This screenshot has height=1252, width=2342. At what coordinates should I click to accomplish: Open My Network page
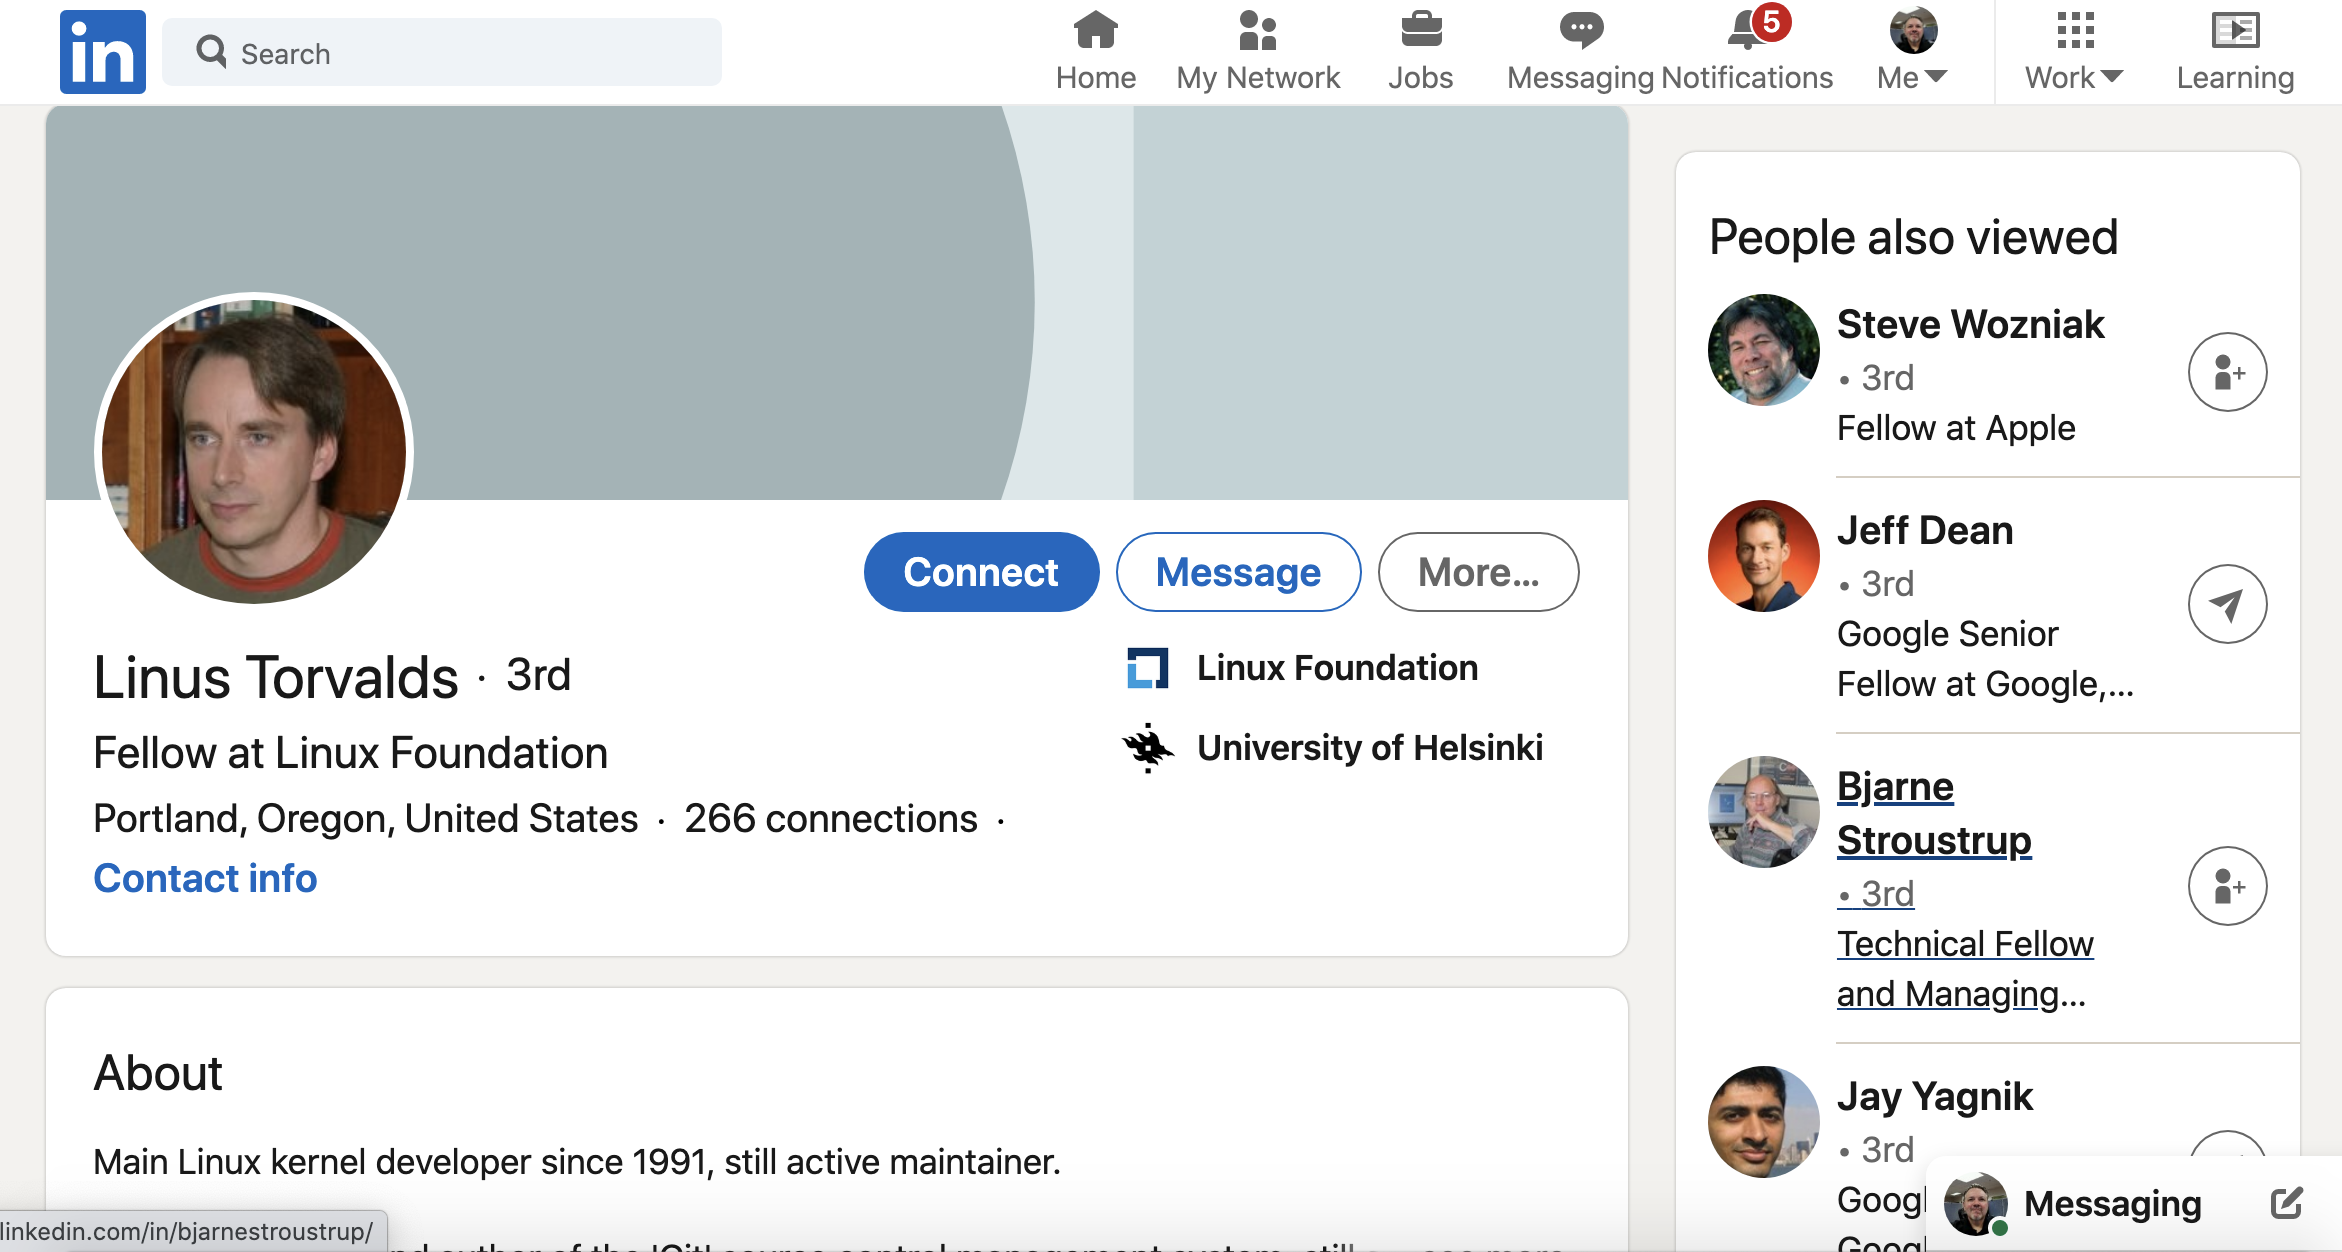pos(1258,52)
